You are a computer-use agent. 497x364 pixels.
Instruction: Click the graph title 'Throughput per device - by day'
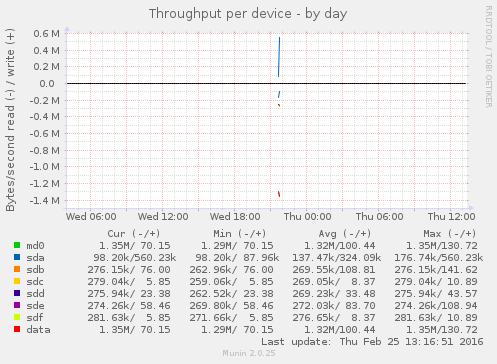[248, 14]
